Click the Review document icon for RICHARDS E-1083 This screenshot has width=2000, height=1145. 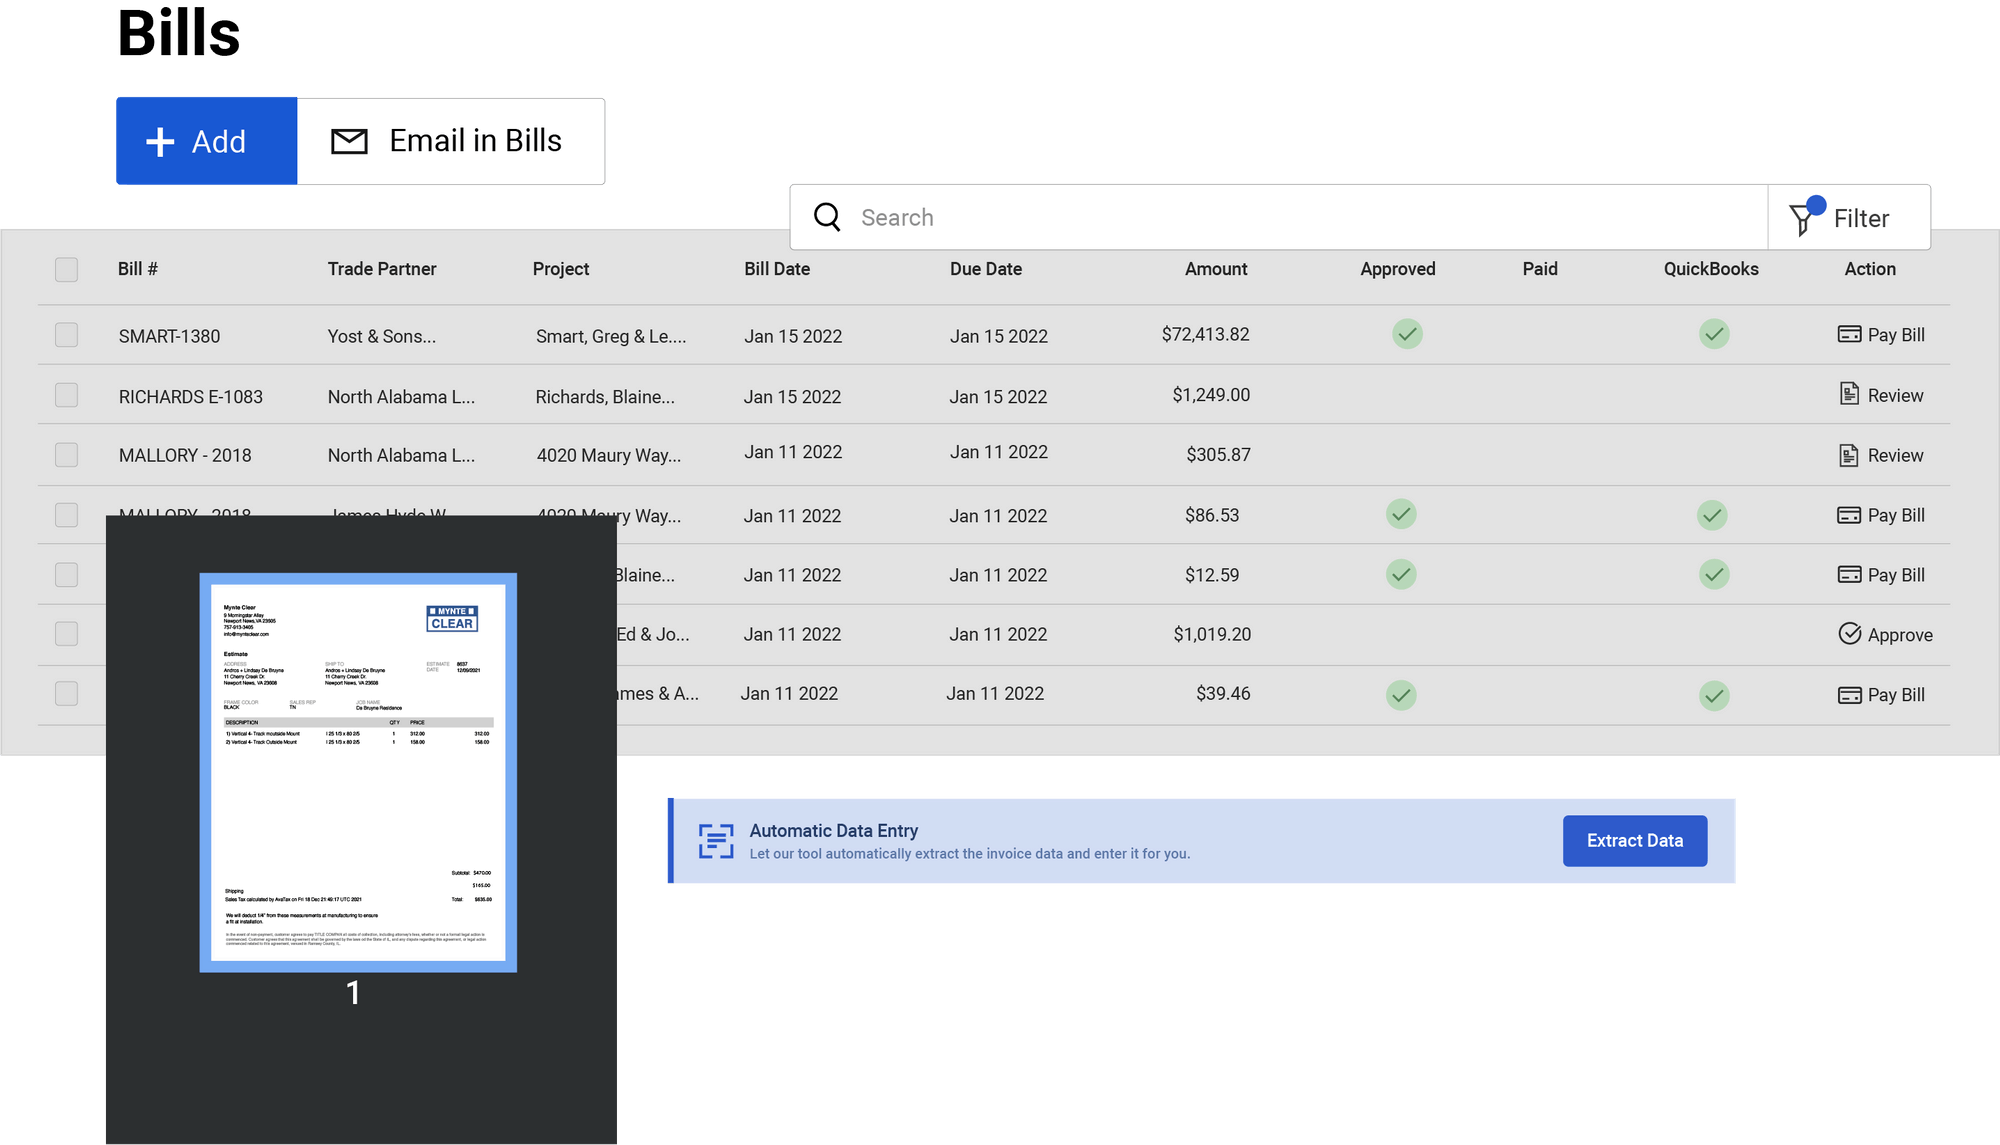pos(1848,395)
